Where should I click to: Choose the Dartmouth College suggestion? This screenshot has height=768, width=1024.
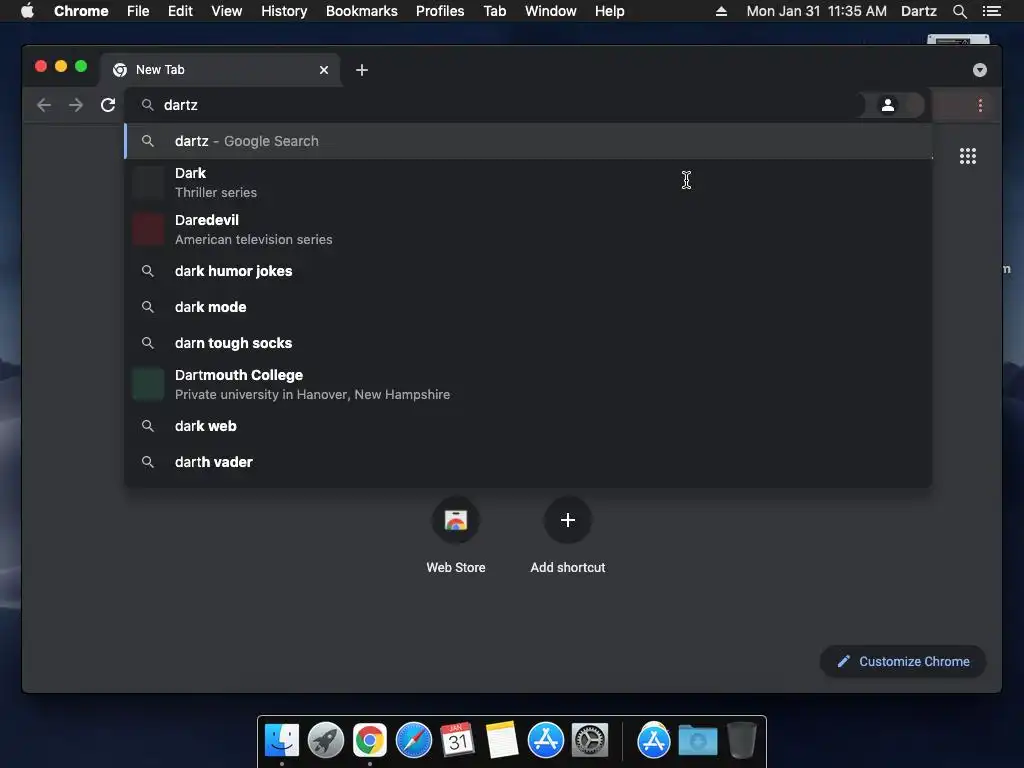(528, 385)
